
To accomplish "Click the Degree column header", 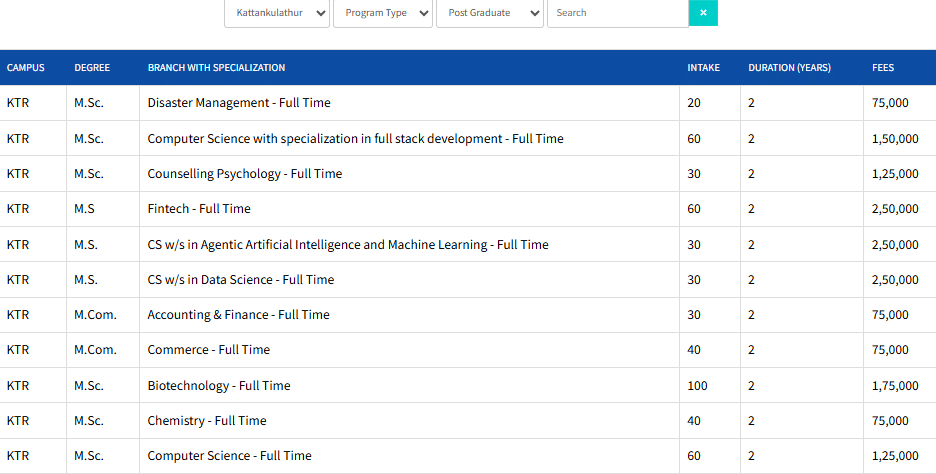I will [x=92, y=68].
